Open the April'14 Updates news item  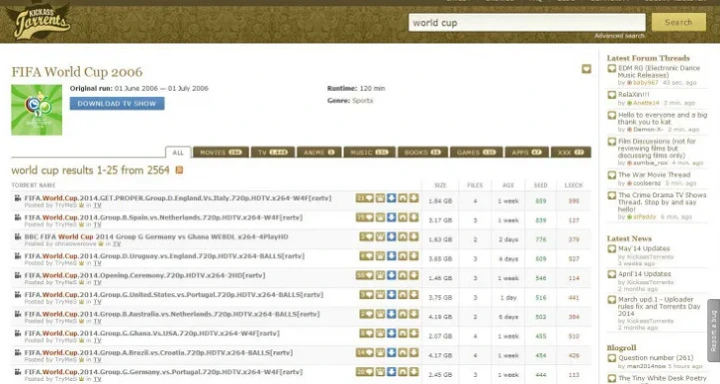pos(644,274)
